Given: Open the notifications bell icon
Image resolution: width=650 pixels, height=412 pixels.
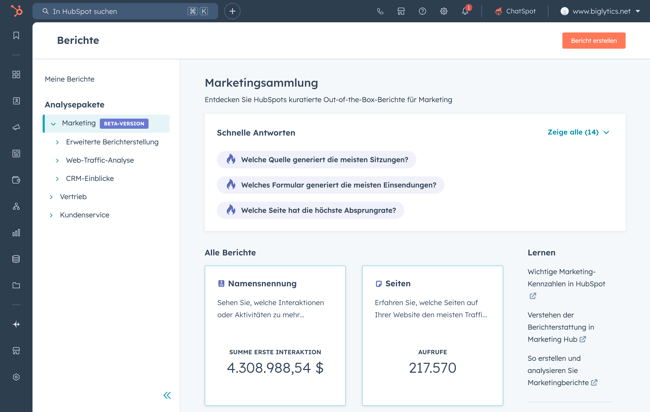Looking at the screenshot, I should point(465,11).
